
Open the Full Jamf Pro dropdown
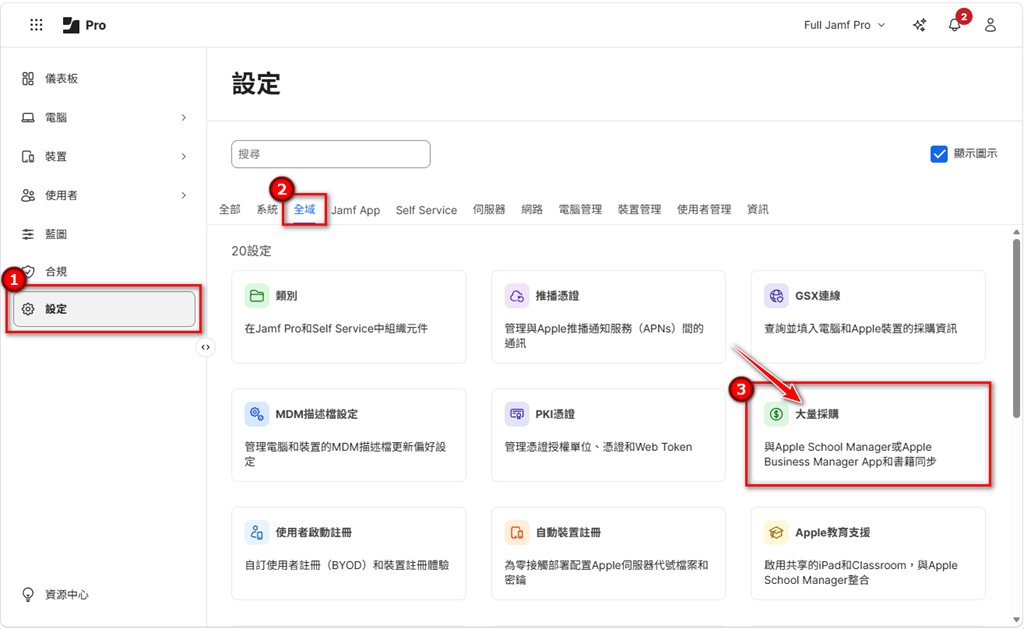click(845, 25)
